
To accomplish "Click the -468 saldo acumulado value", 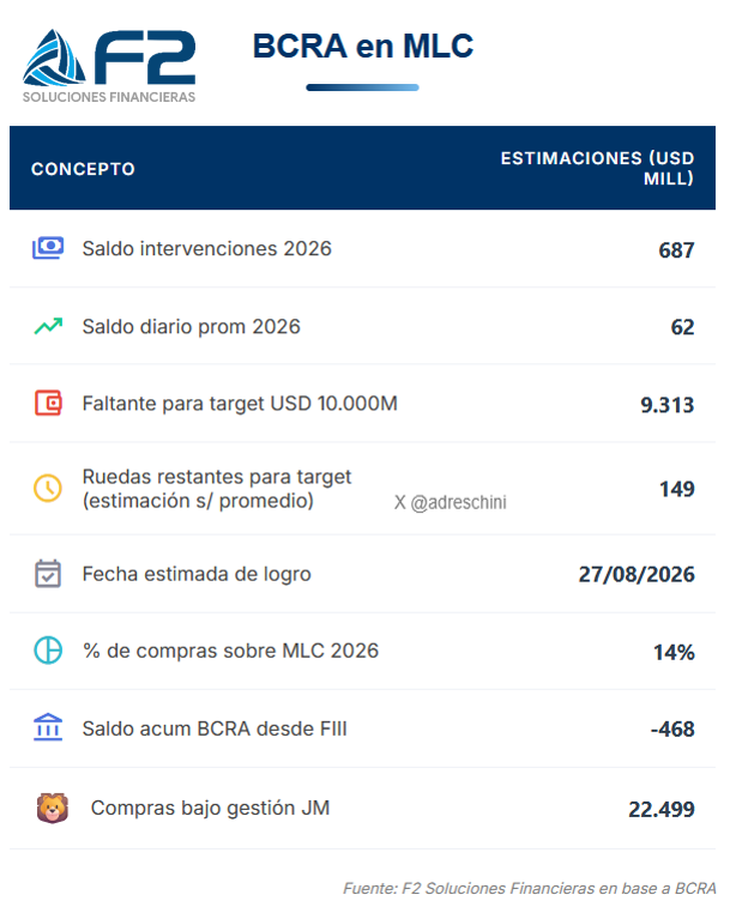I will 672,730.
